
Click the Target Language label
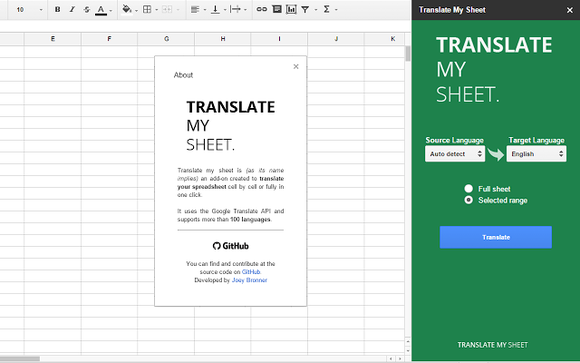point(536,140)
